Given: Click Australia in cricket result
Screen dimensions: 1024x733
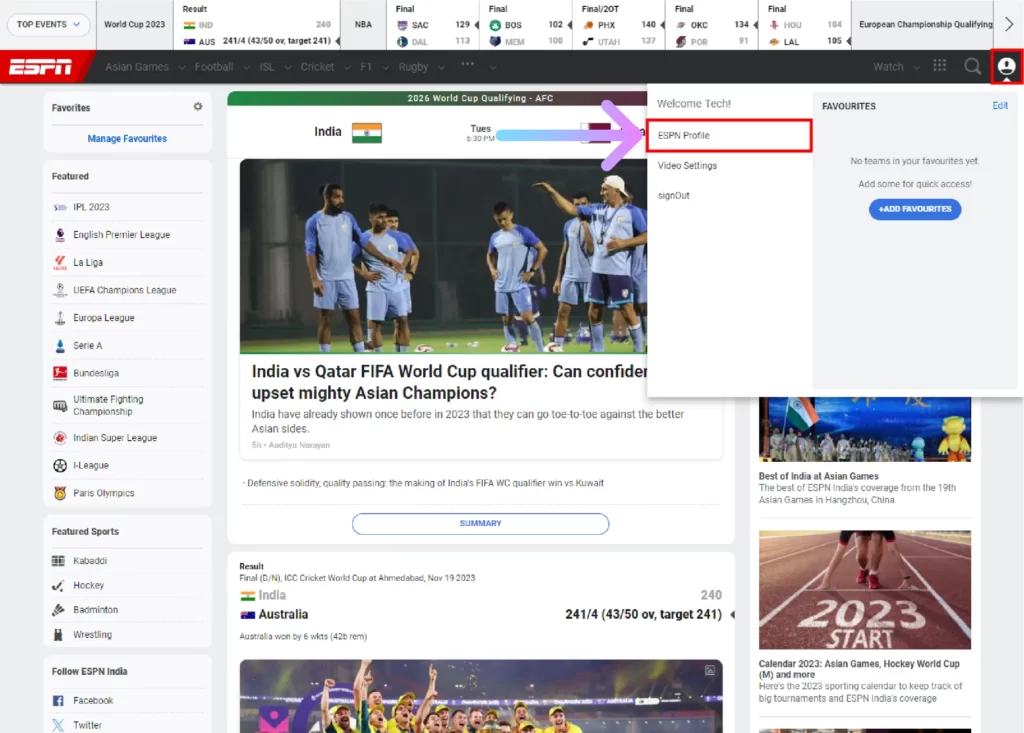Looking at the screenshot, I should 283,614.
